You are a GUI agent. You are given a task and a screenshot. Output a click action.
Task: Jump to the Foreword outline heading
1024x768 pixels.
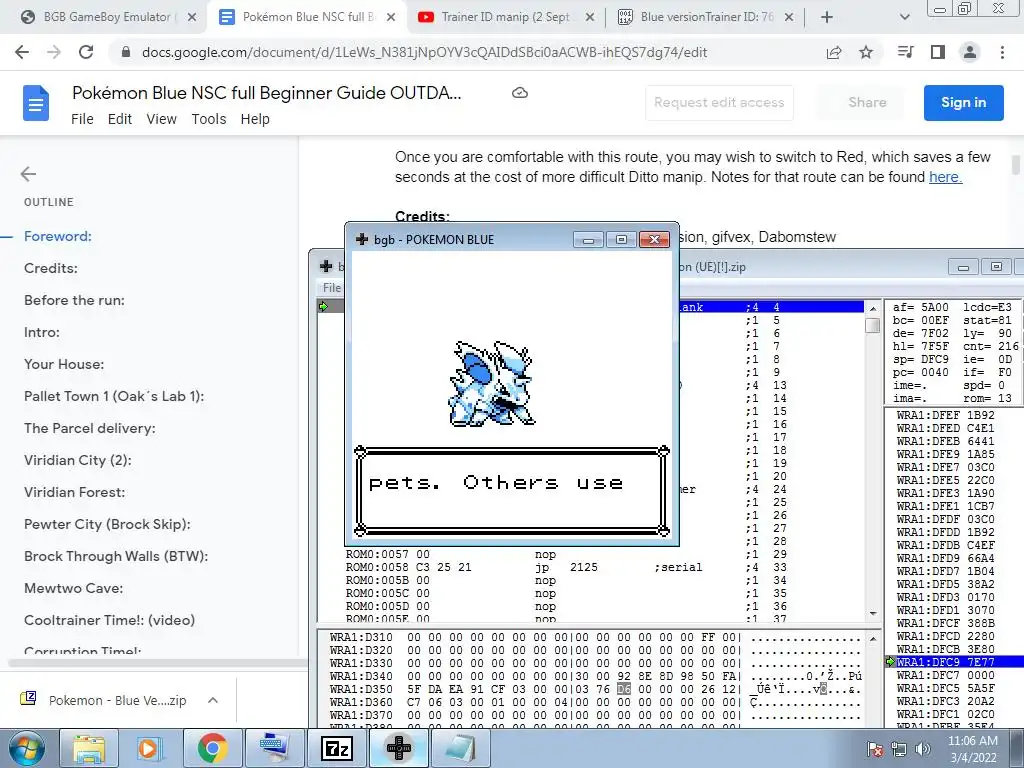(x=58, y=236)
